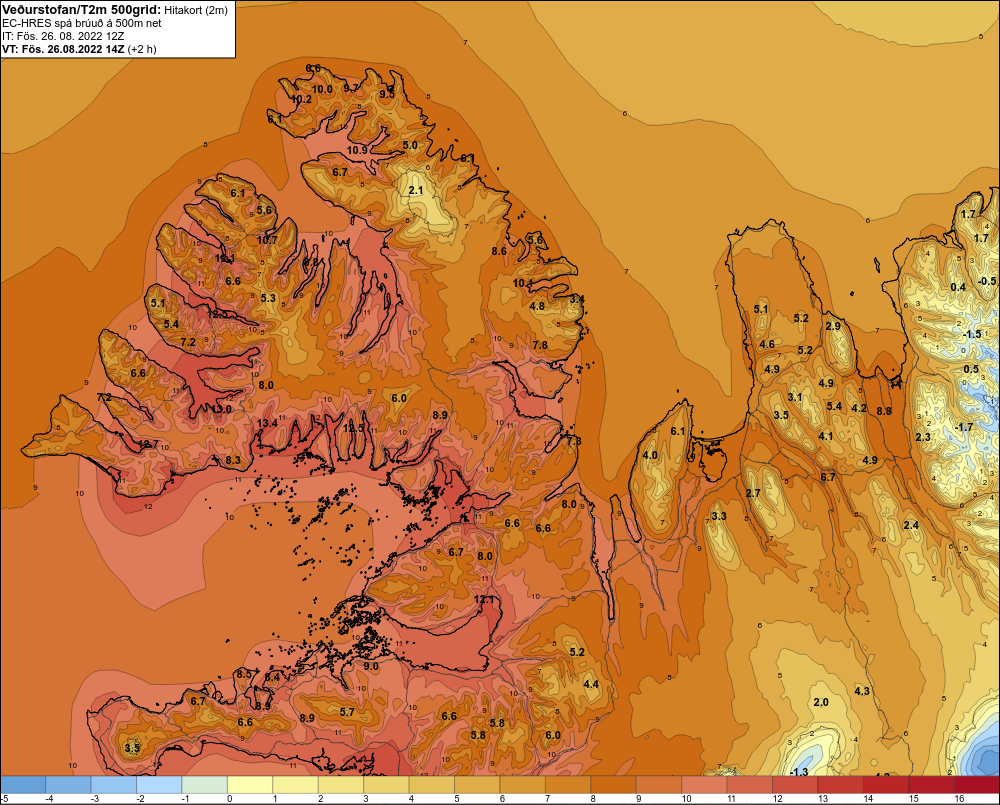1000x805 pixels.
Task: Click the 8.6 temperature label
Action: (499, 251)
